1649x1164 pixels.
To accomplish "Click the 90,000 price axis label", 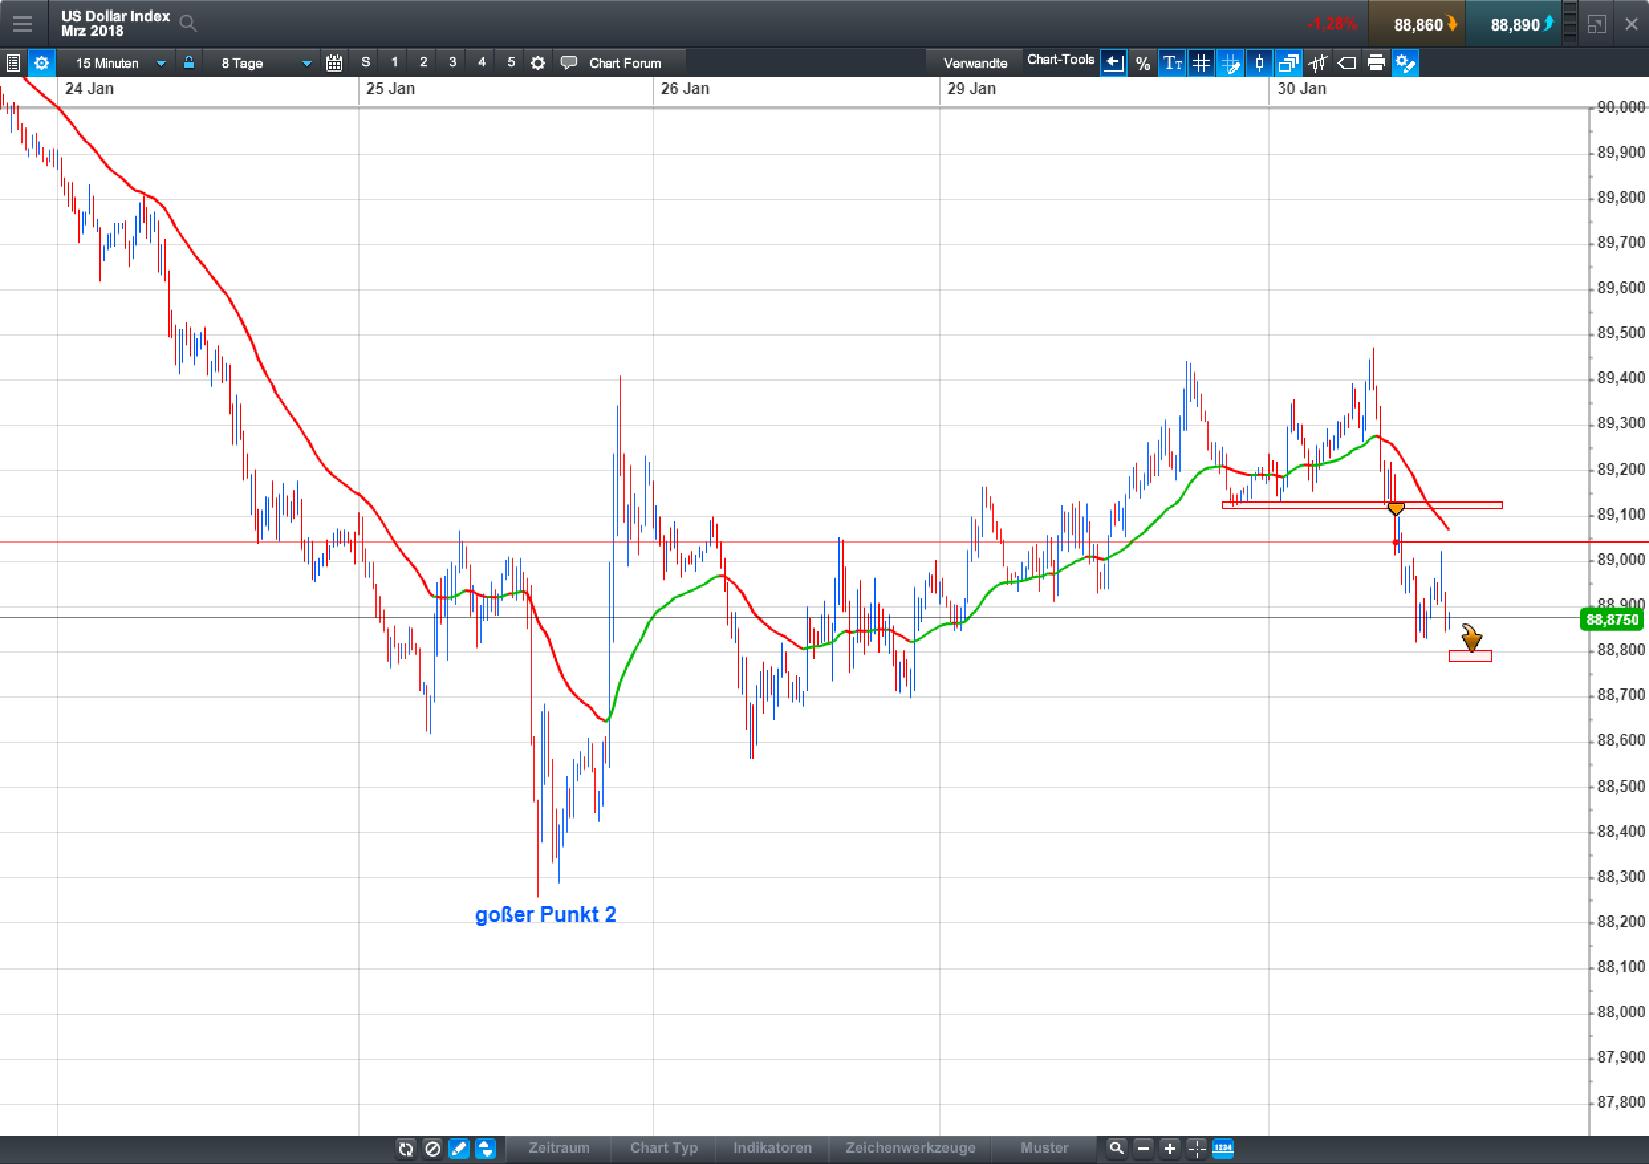I will pos(1620,107).
